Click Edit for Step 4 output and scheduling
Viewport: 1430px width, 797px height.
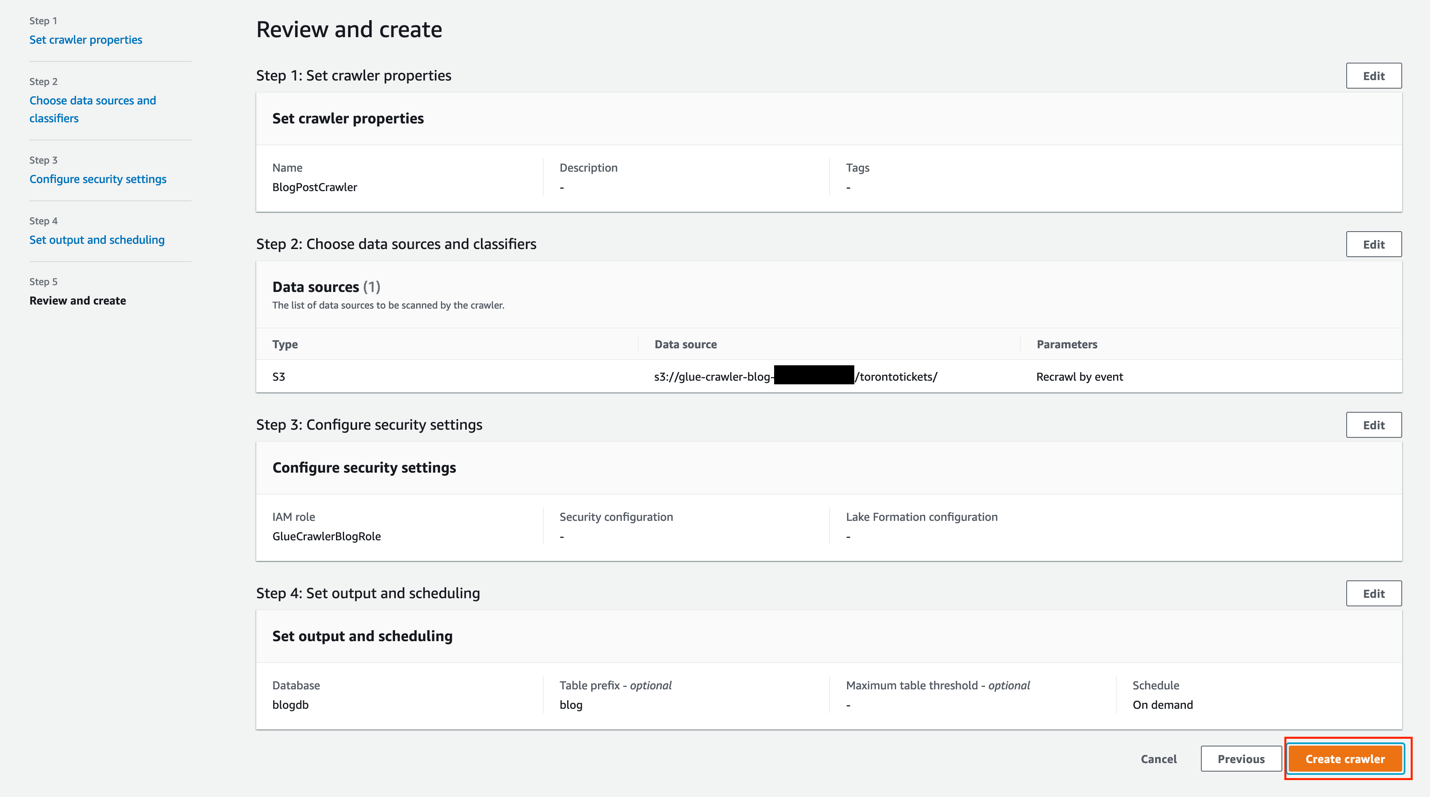point(1373,594)
